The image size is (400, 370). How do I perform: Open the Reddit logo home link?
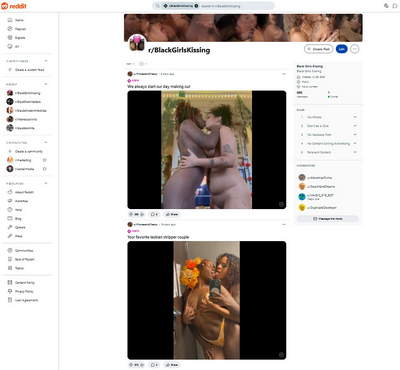pyautogui.click(x=14, y=6)
